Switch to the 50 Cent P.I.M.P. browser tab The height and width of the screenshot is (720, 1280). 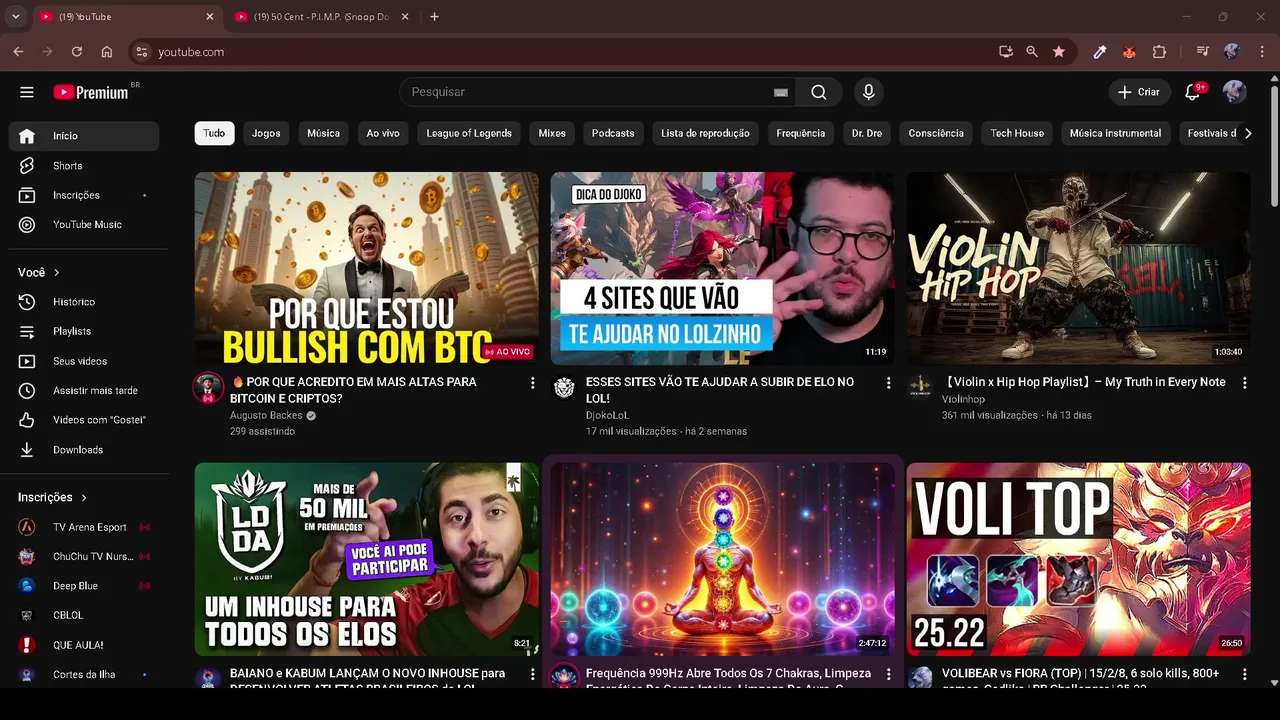point(320,17)
